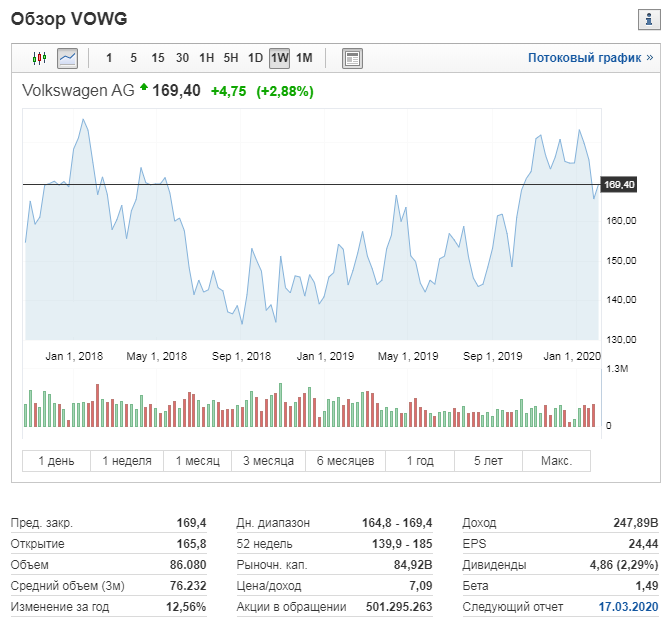Click the Изменение за год value 12,56%
This screenshot has height=625, width=672.
coord(186,607)
